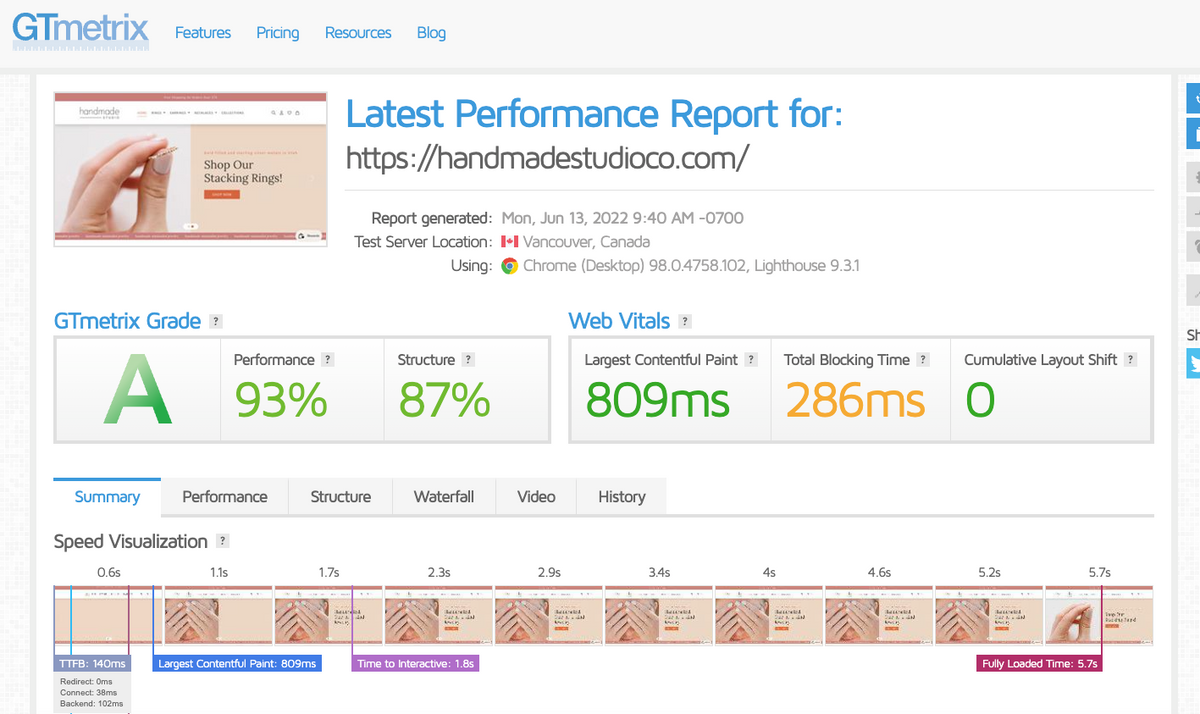The height and width of the screenshot is (714, 1200).
Task: Click the Cumulative Layout Shift help icon
Action: click(1130, 360)
